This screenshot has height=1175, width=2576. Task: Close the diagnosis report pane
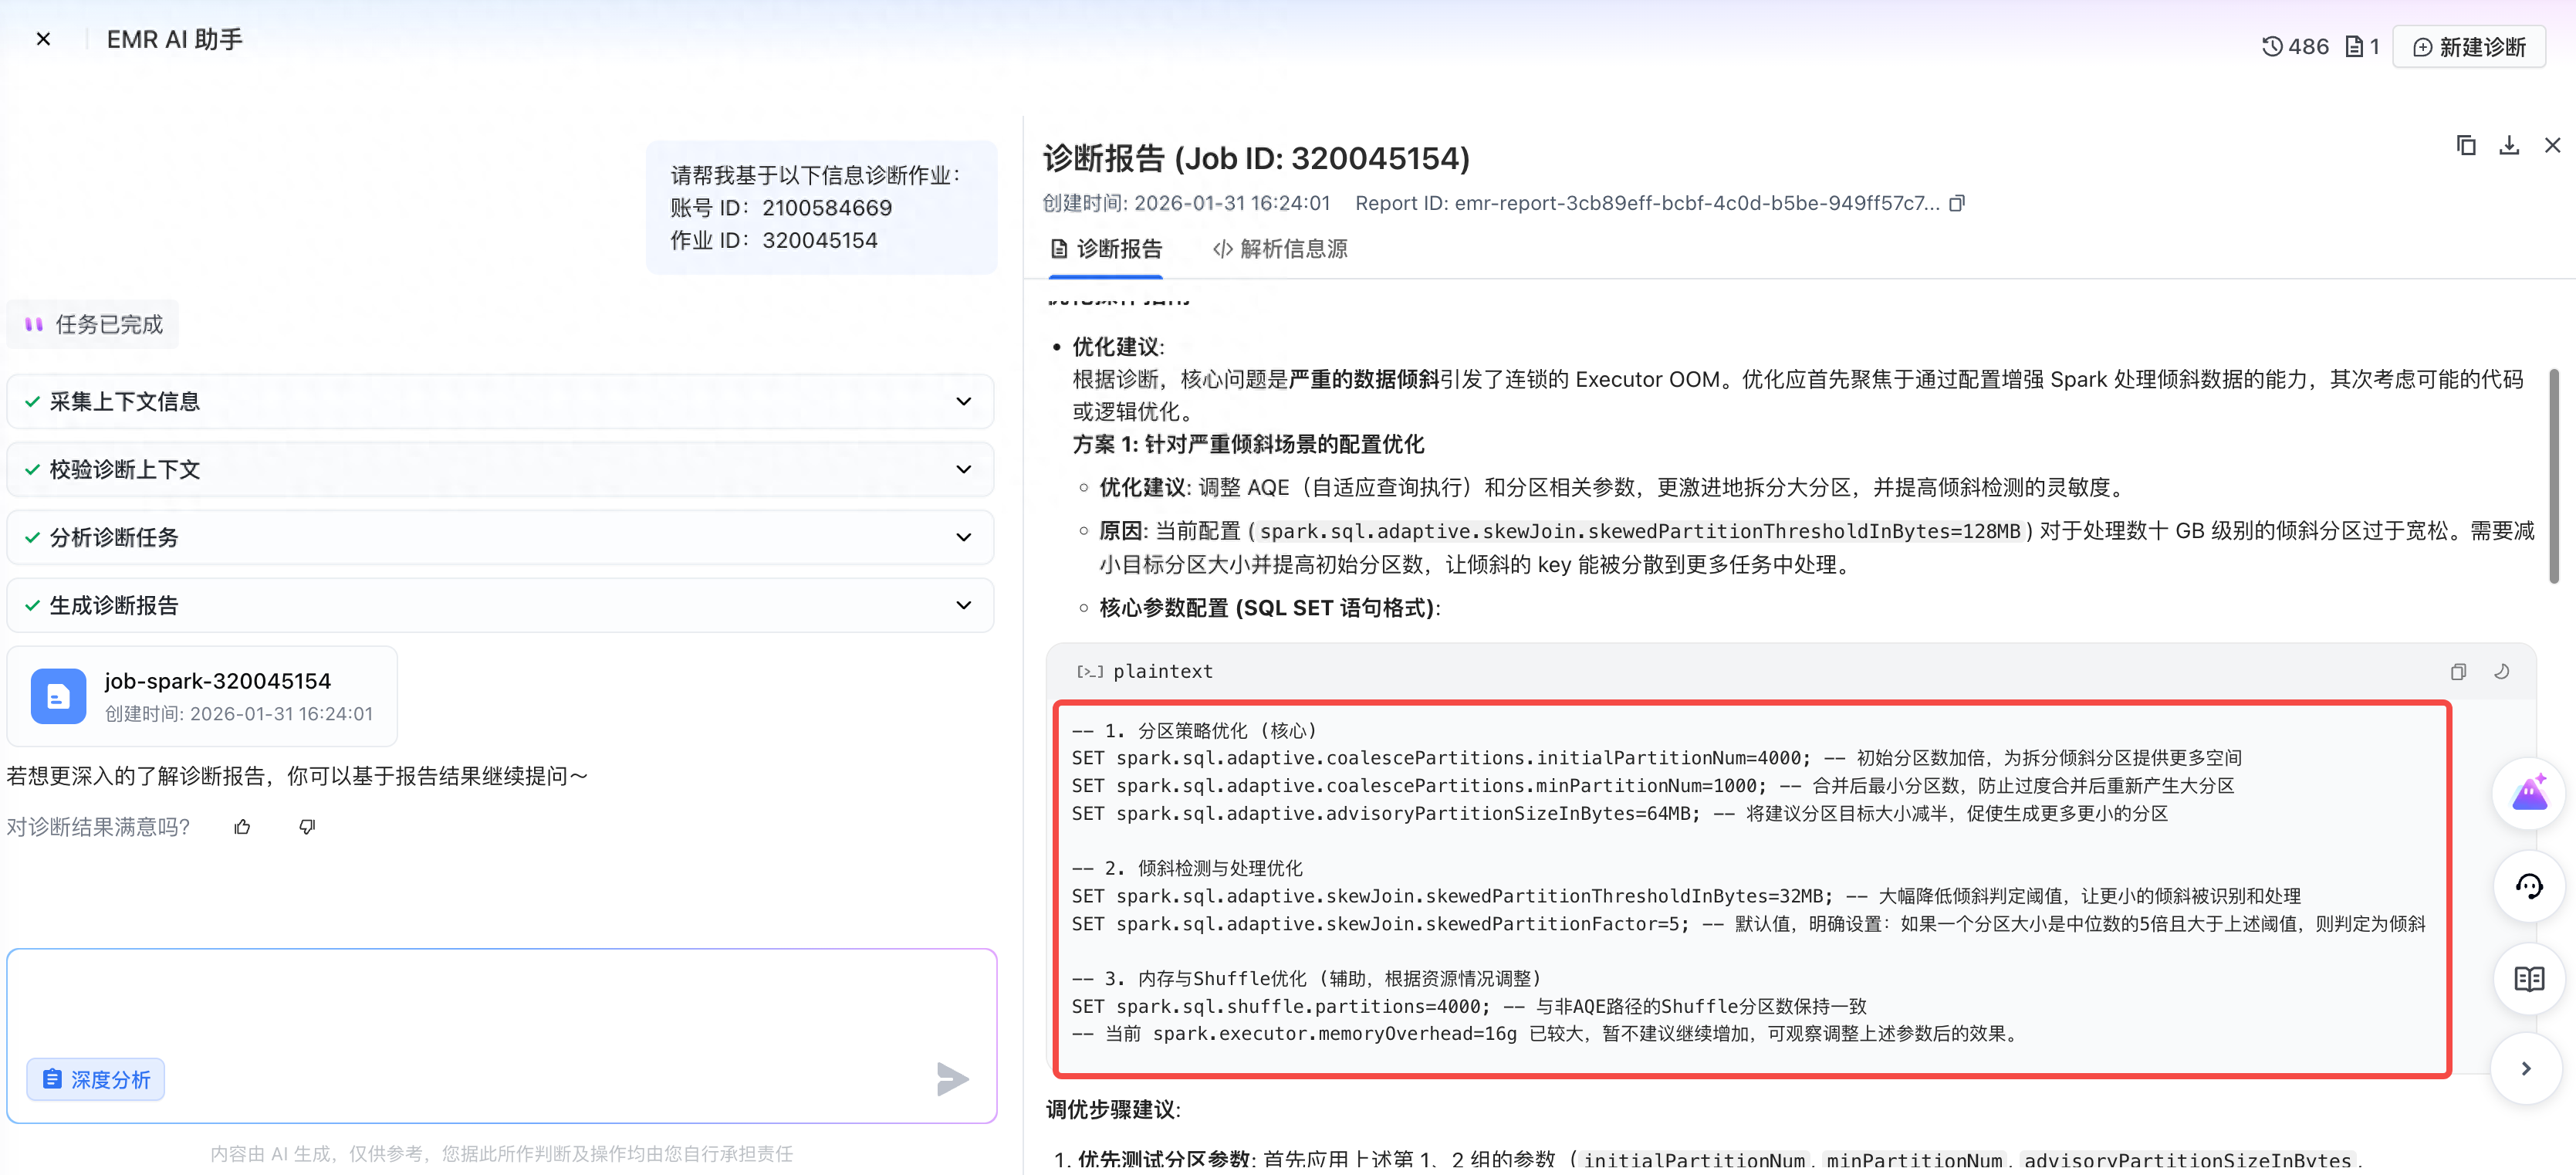coord(2552,146)
